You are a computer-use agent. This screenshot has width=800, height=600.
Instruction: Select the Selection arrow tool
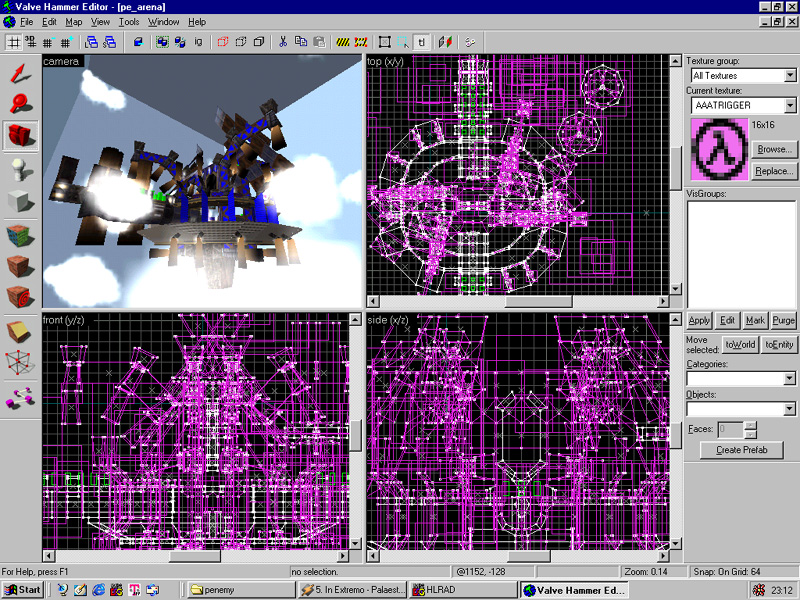point(19,74)
